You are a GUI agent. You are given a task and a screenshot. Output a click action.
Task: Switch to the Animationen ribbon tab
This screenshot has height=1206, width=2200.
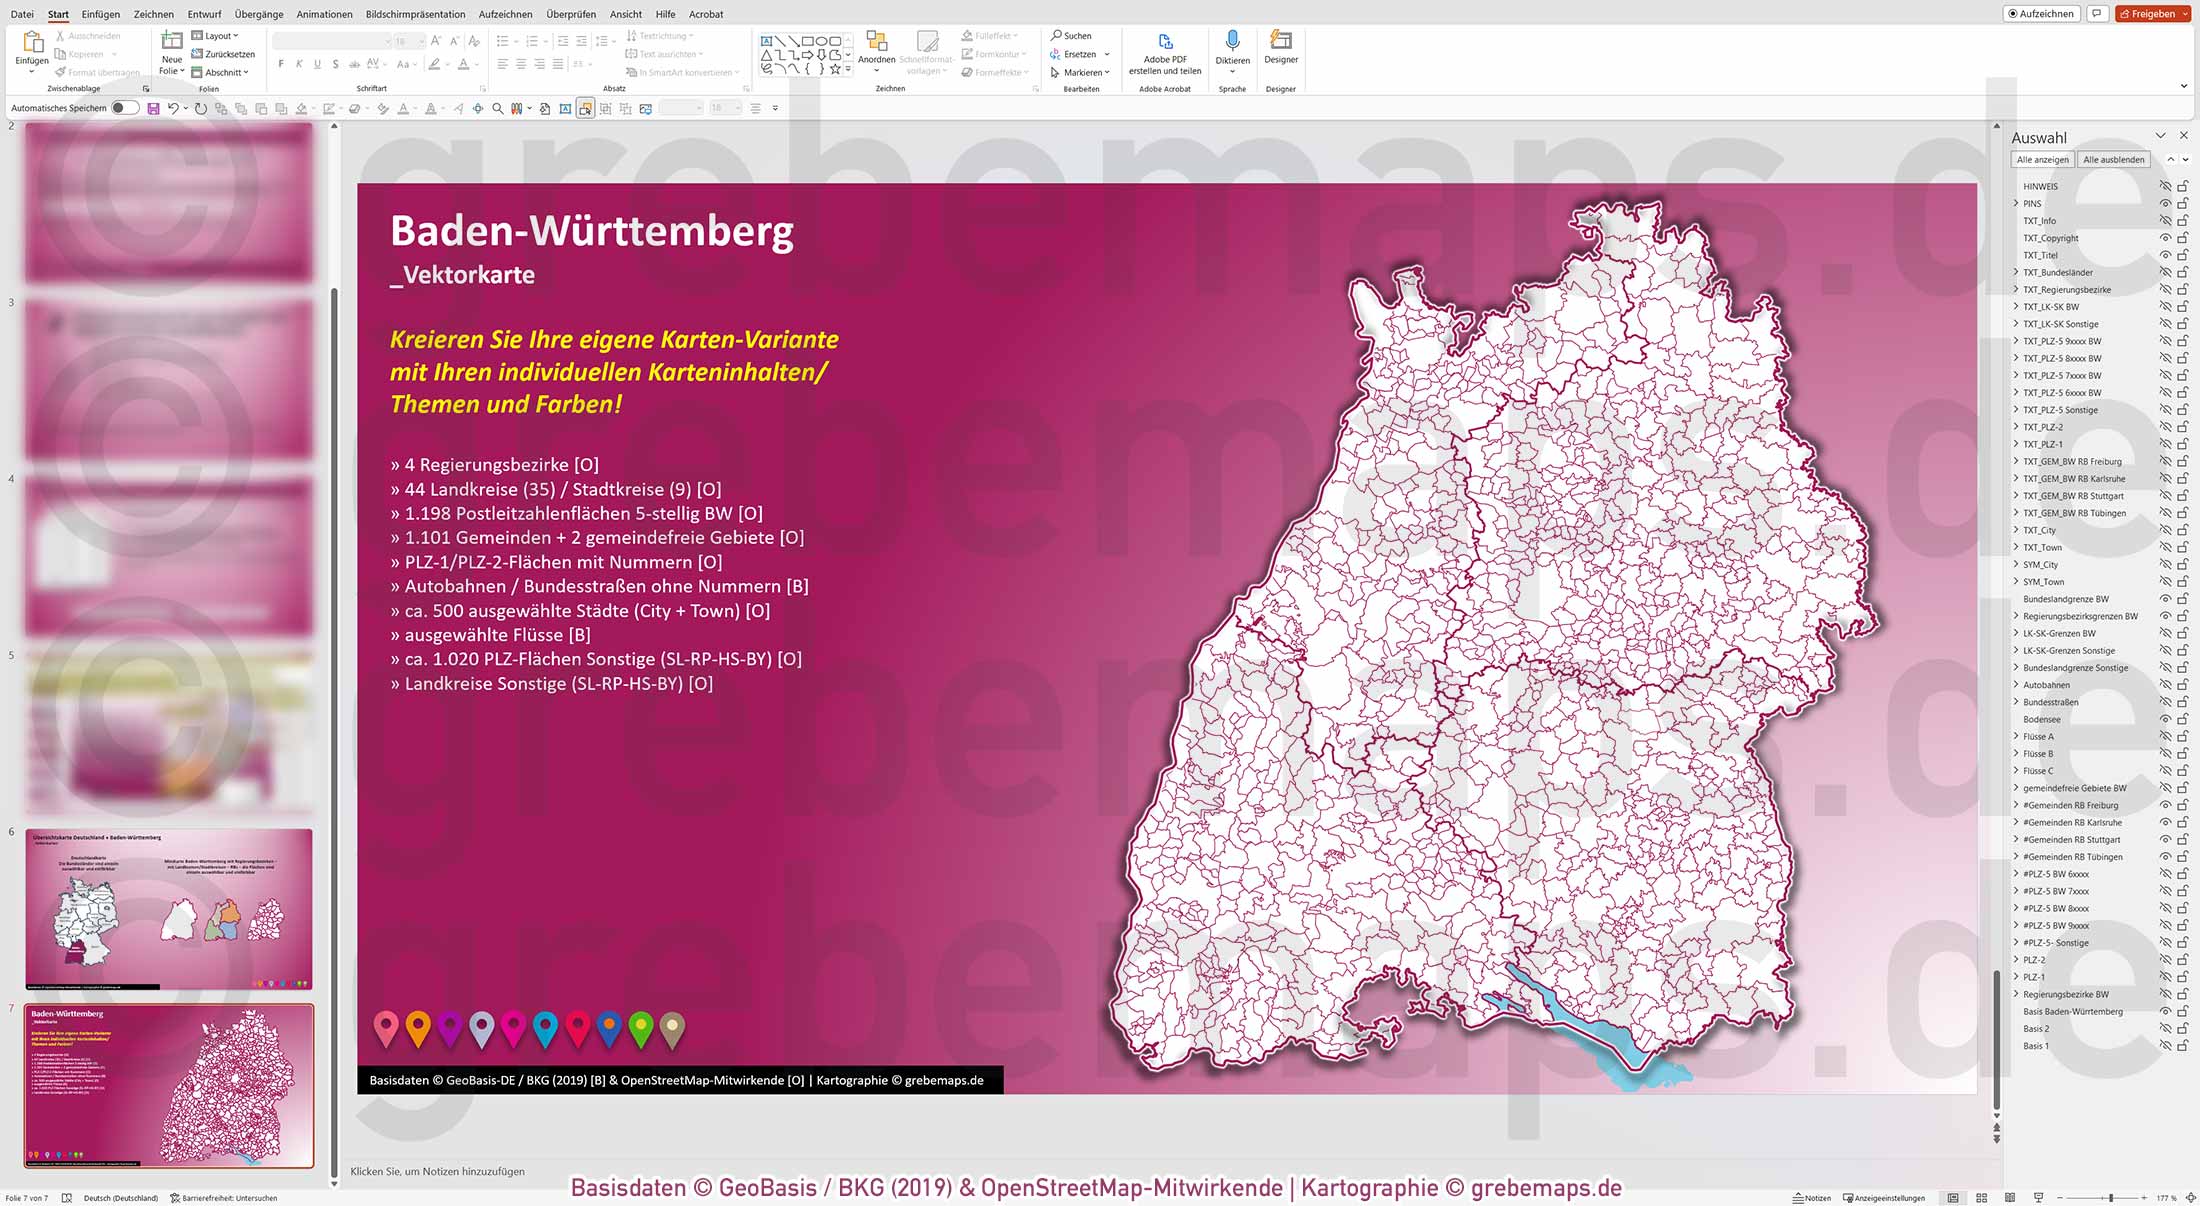coord(323,14)
